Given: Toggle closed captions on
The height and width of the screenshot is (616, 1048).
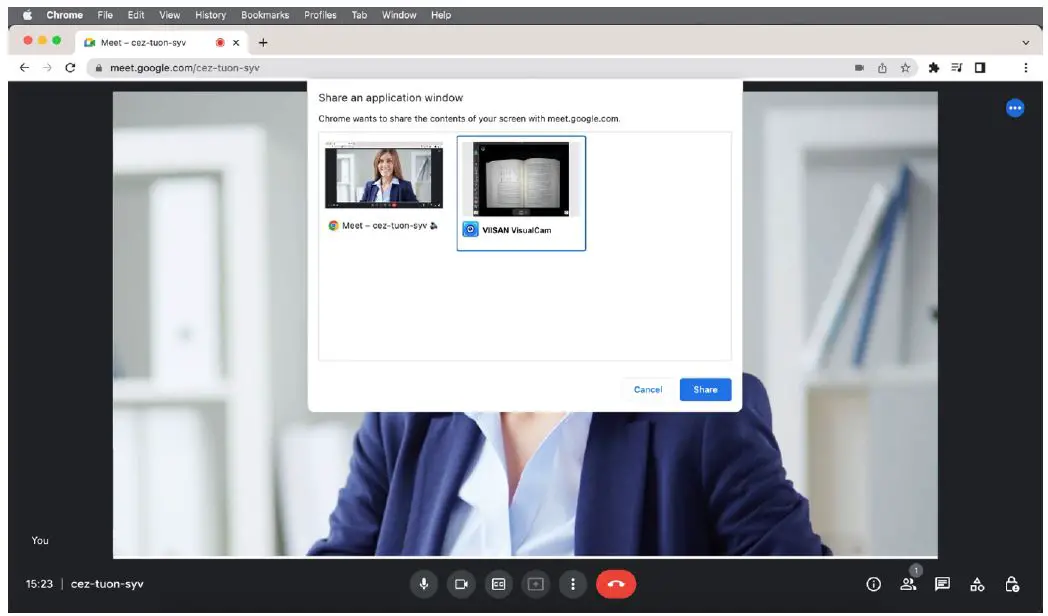Looking at the screenshot, I should 498,584.
